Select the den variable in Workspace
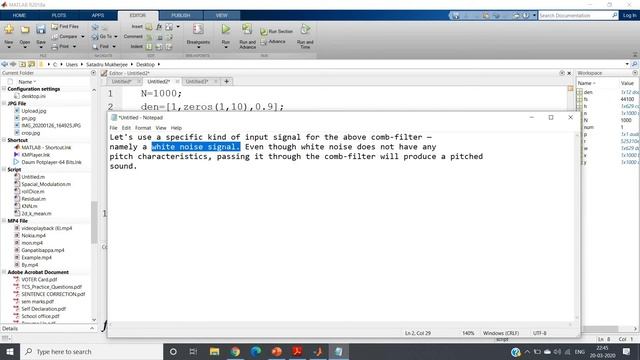This screenshot has width=640, height=360. point(588,92)
